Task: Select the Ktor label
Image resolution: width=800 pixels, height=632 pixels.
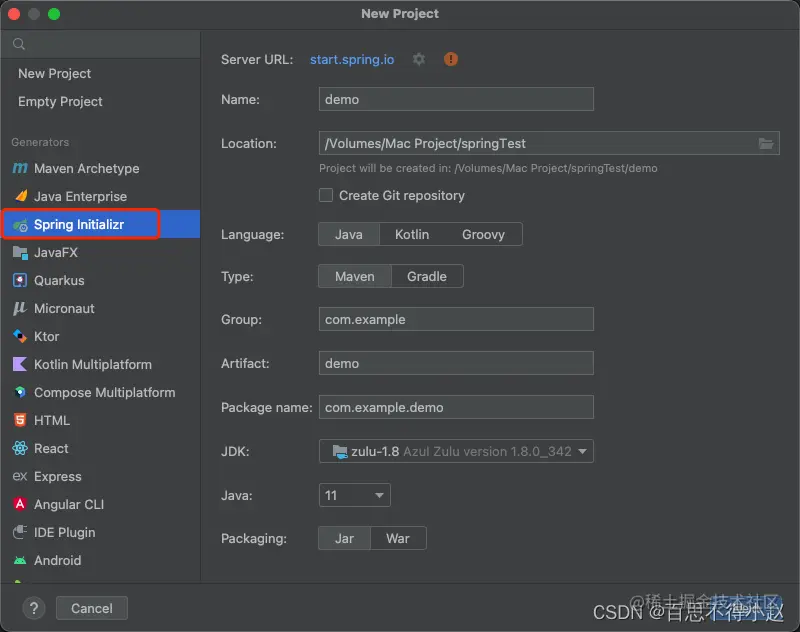Action: (x=46, y=336)
